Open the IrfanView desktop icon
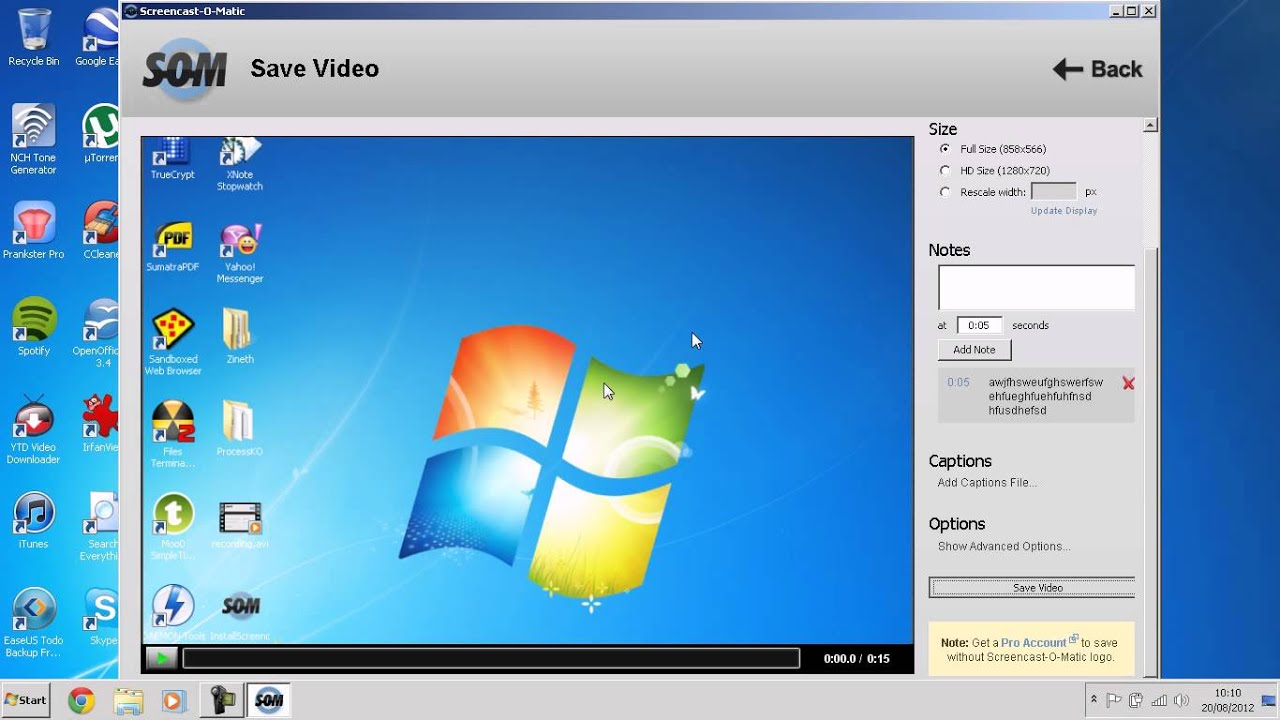The image size is (1280, 720). [101, 423]
